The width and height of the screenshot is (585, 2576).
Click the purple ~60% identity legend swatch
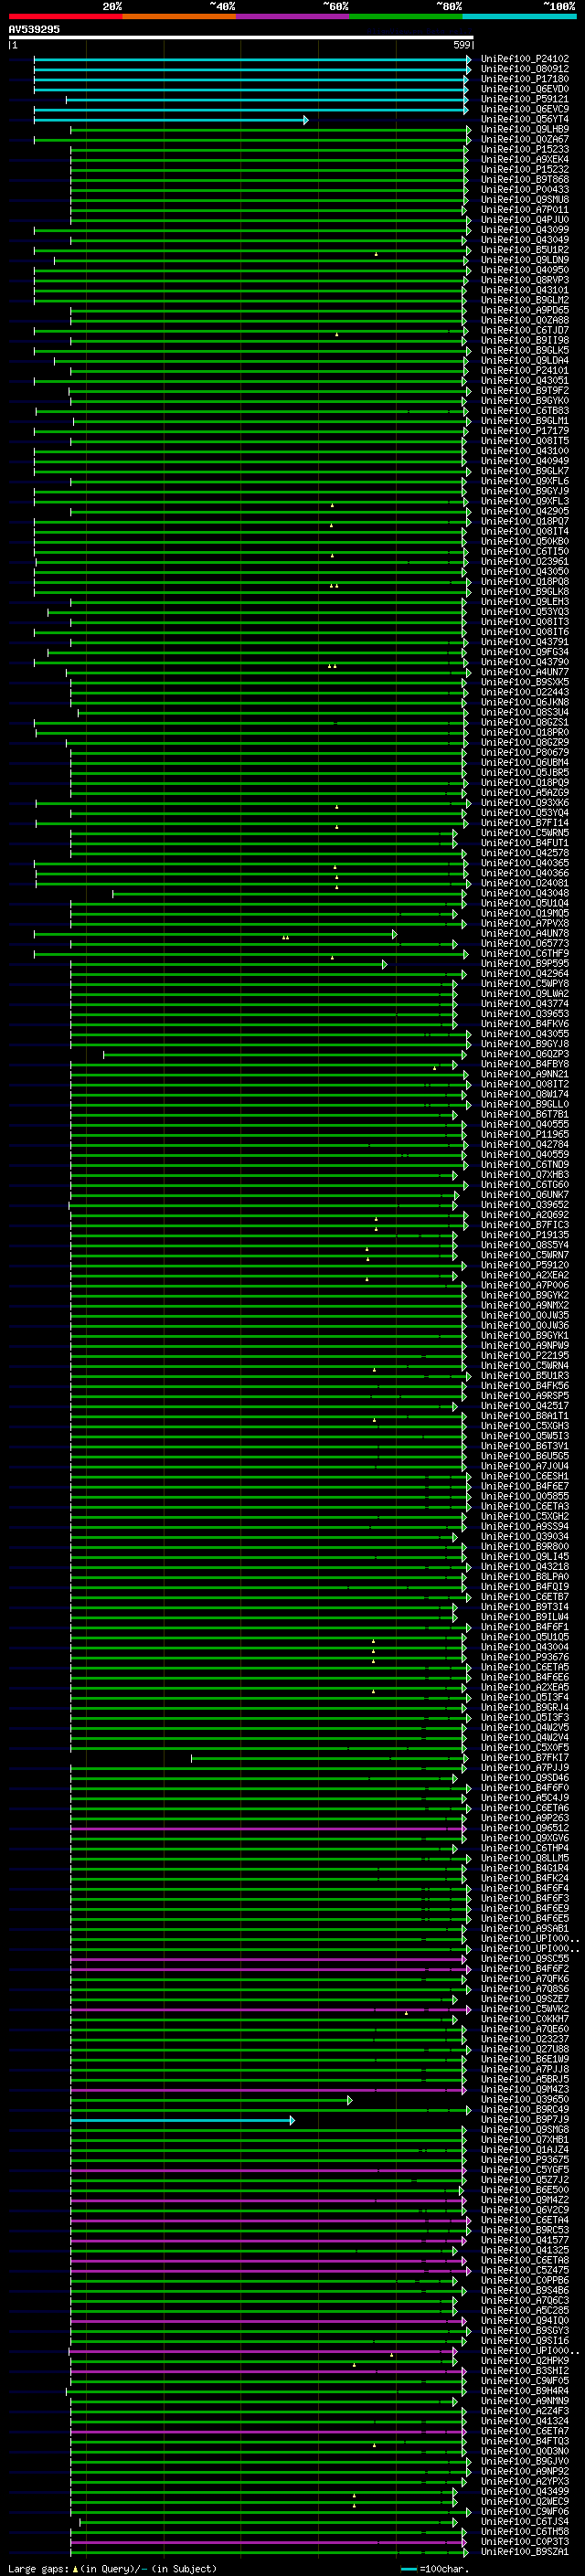click(293, 16)
